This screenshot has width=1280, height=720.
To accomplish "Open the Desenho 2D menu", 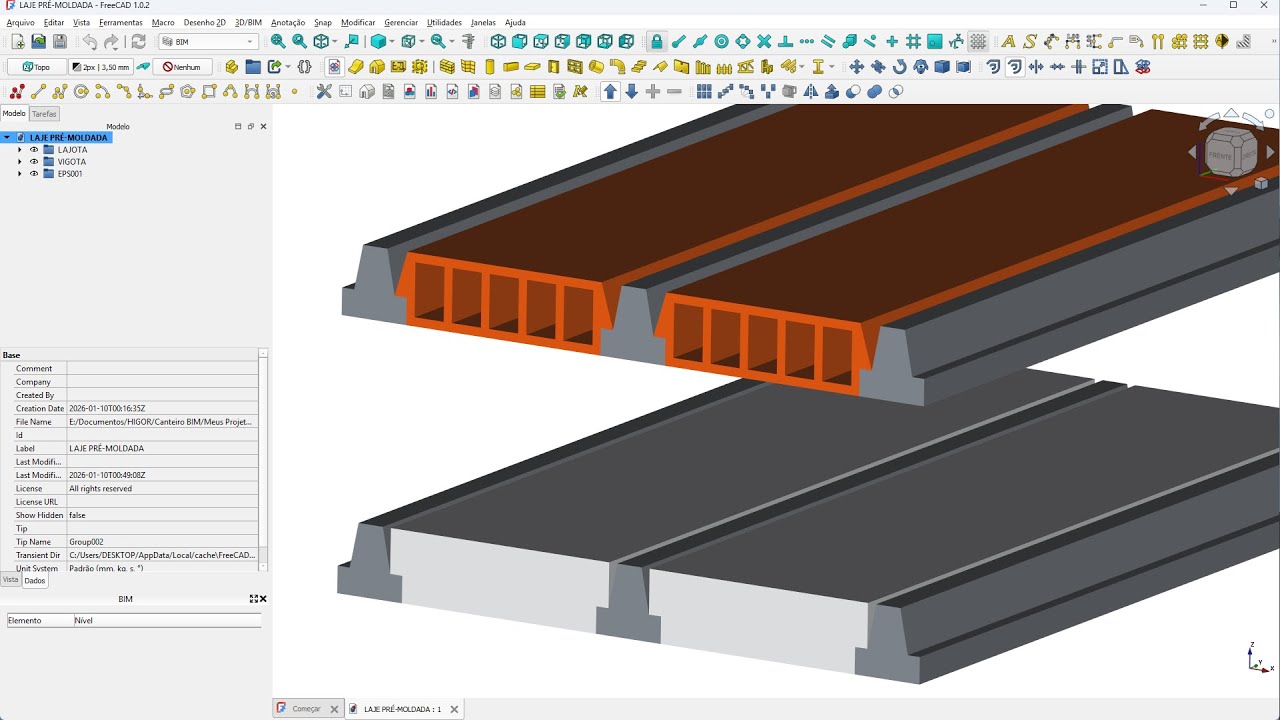I will click(205, 22).
